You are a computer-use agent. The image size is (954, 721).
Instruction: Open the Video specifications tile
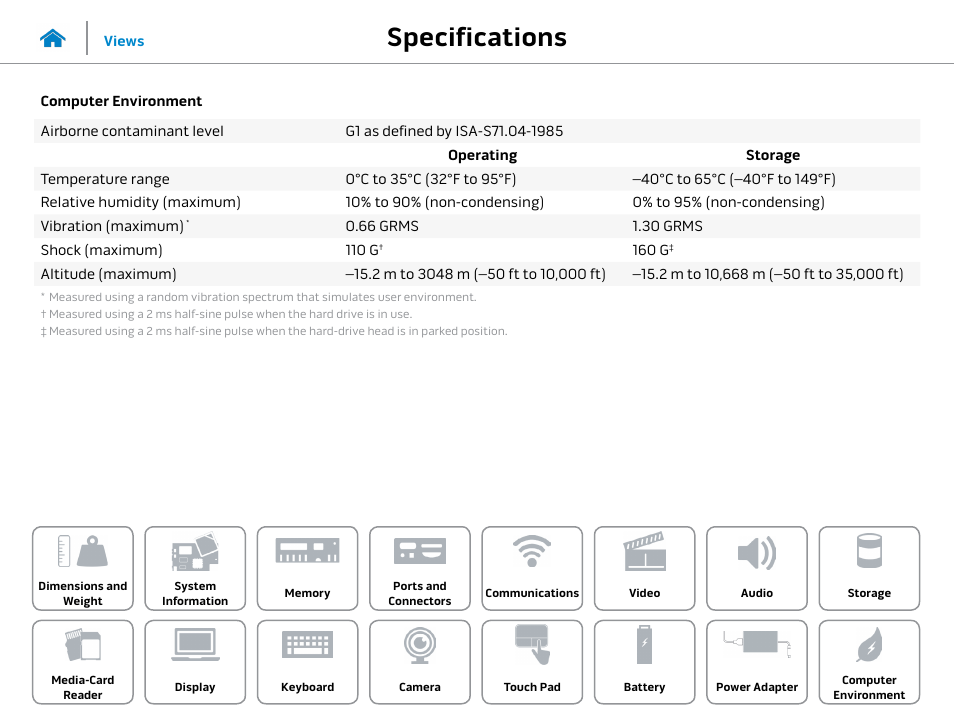644,568
